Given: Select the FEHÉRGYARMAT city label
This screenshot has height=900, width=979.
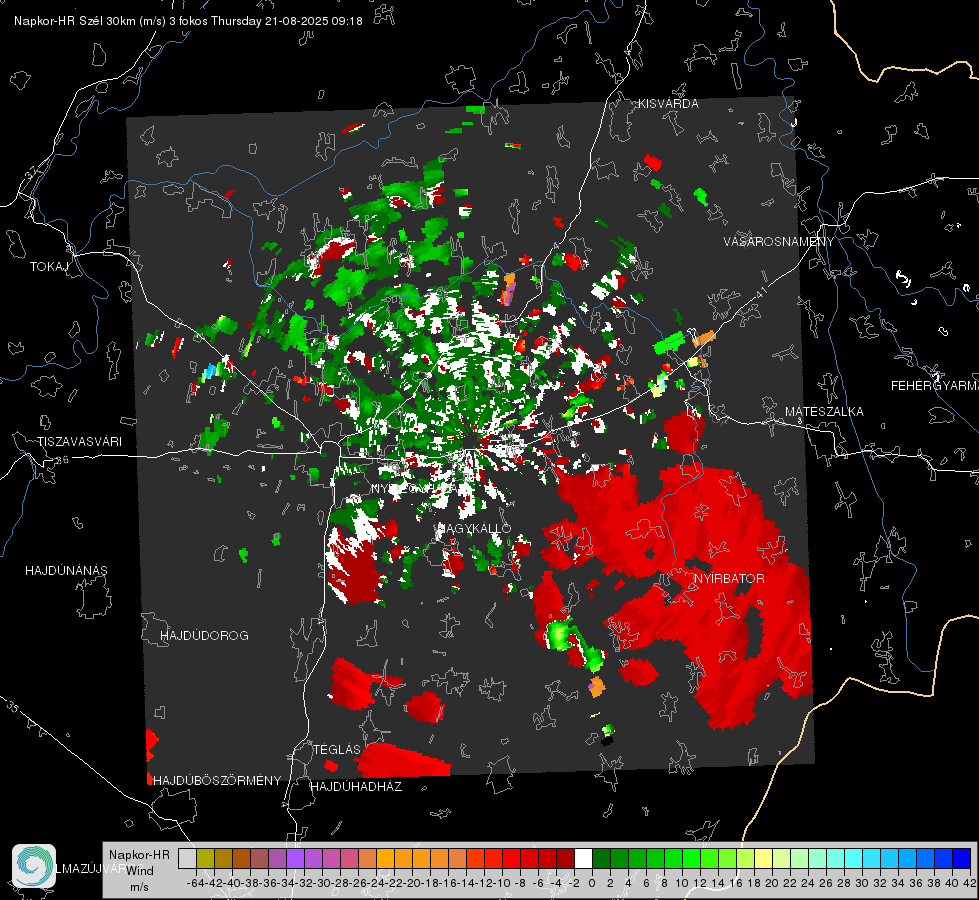Looking at the screenshot, I should [935, 386].
